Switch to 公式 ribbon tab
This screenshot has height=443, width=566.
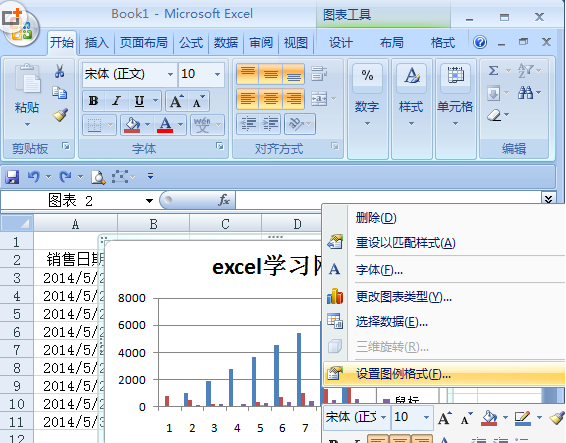coord(191,43)
